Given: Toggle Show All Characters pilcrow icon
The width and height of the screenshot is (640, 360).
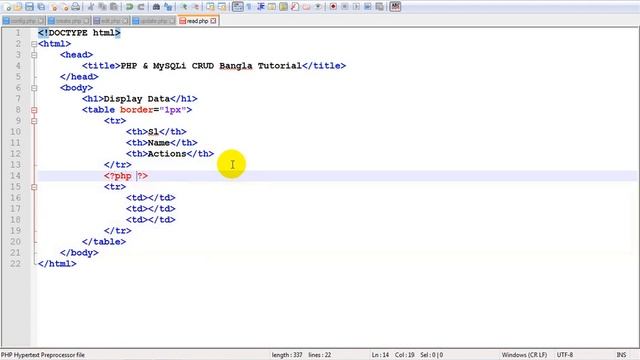Looking at the screenshot, I should [x=249, y=7].
